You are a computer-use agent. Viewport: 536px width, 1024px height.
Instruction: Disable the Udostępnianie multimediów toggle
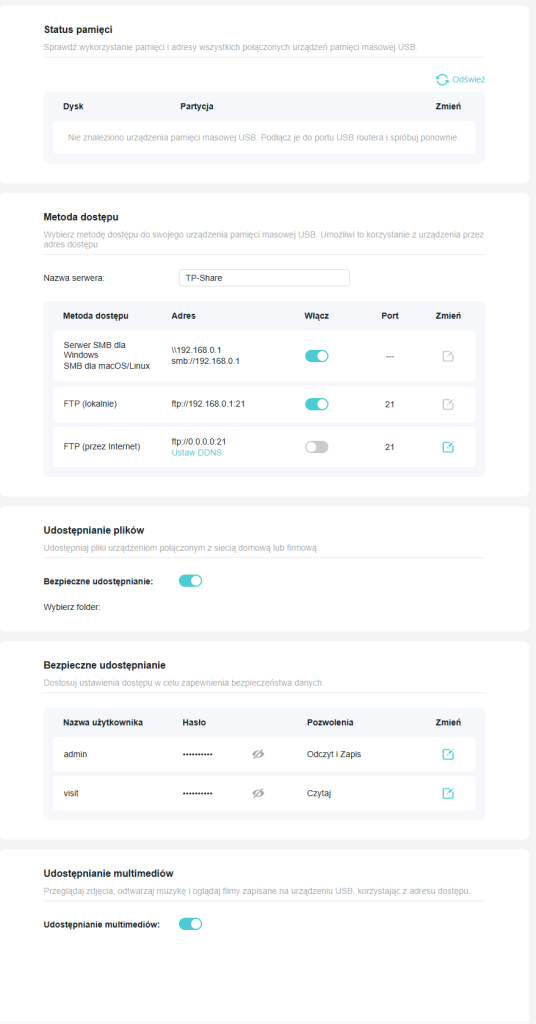(x=191, y=924)
